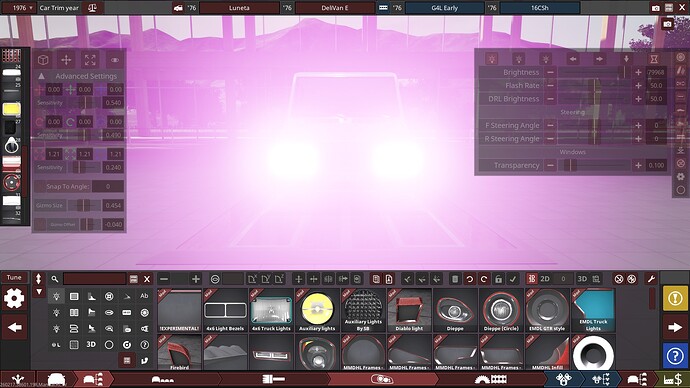Toggle the left turn indicator arrow
This screenshot has width=690, height=388.
tap(573, 59)
